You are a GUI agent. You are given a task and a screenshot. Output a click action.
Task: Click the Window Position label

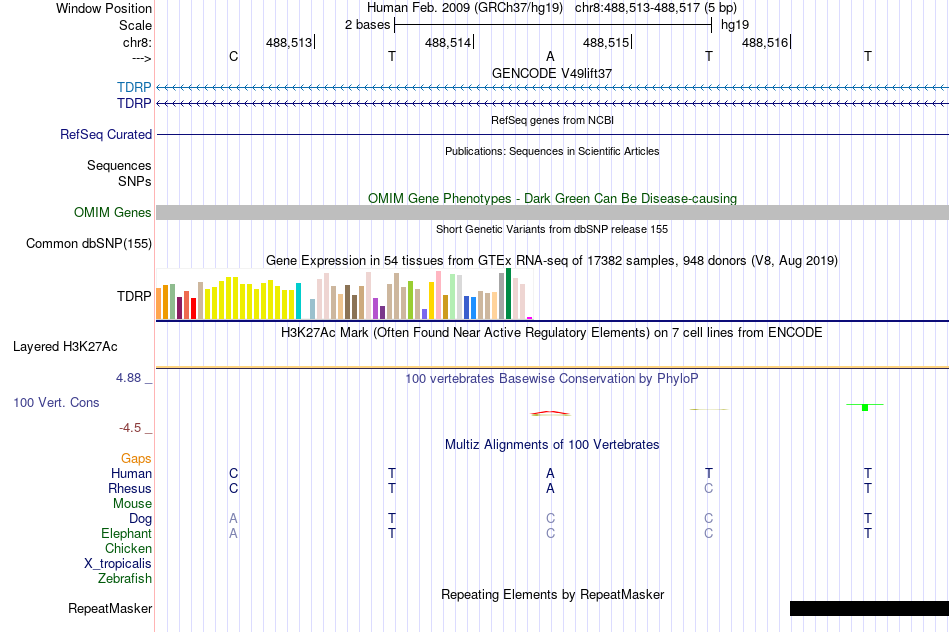(x=104, y=8)
